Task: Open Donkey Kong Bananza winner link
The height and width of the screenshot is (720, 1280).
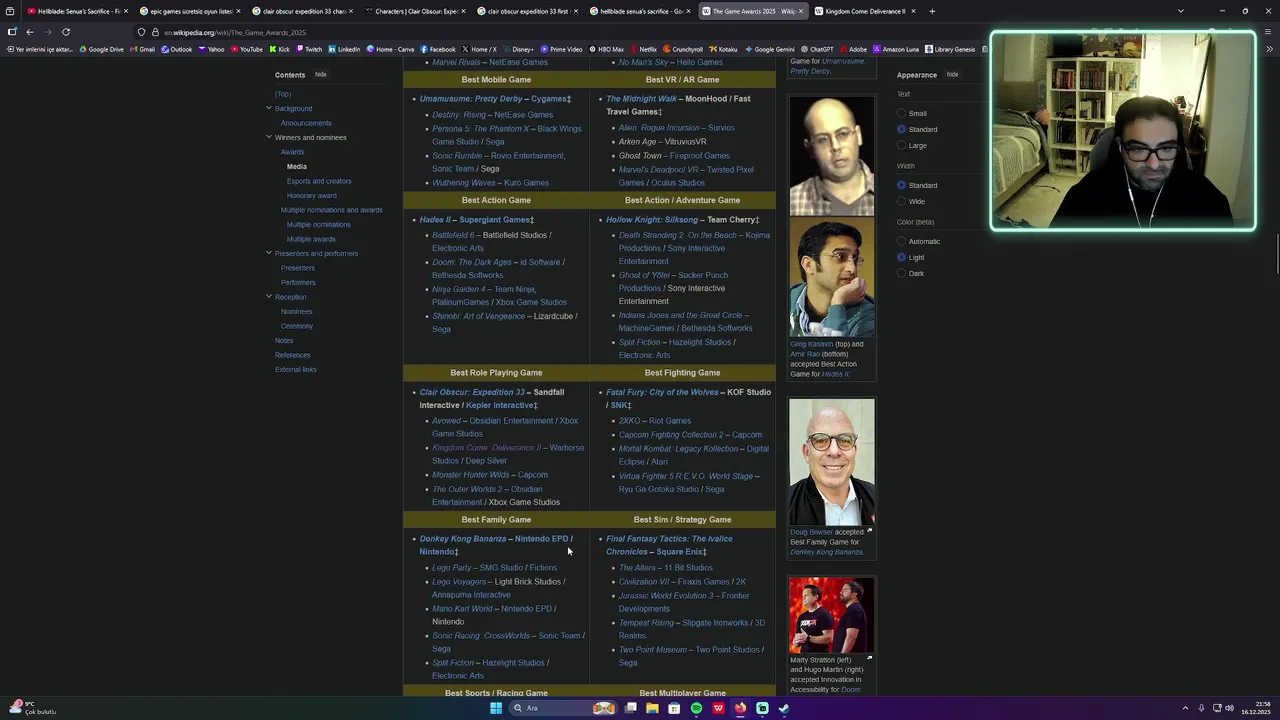Action: point(463,538)
